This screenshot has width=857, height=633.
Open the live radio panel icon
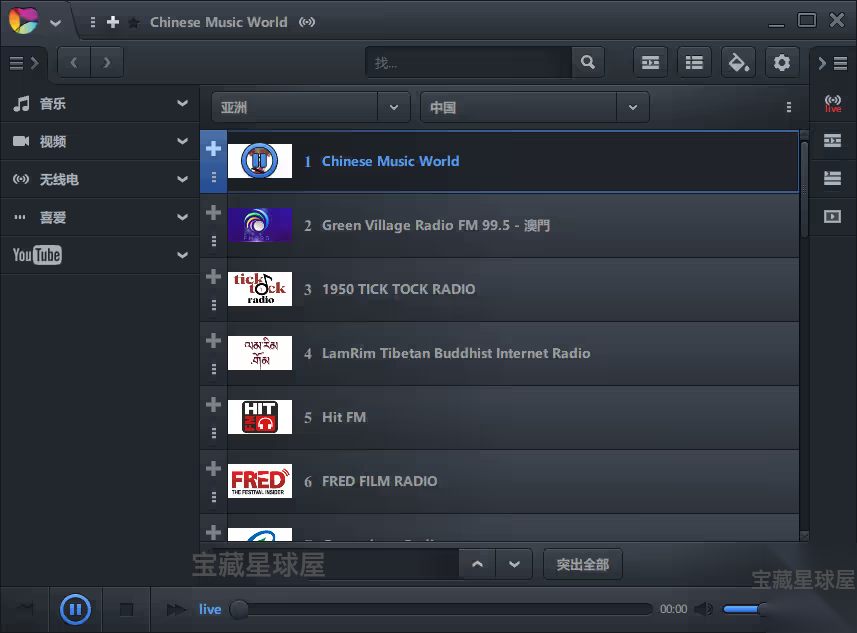click(x=832, y=103)
